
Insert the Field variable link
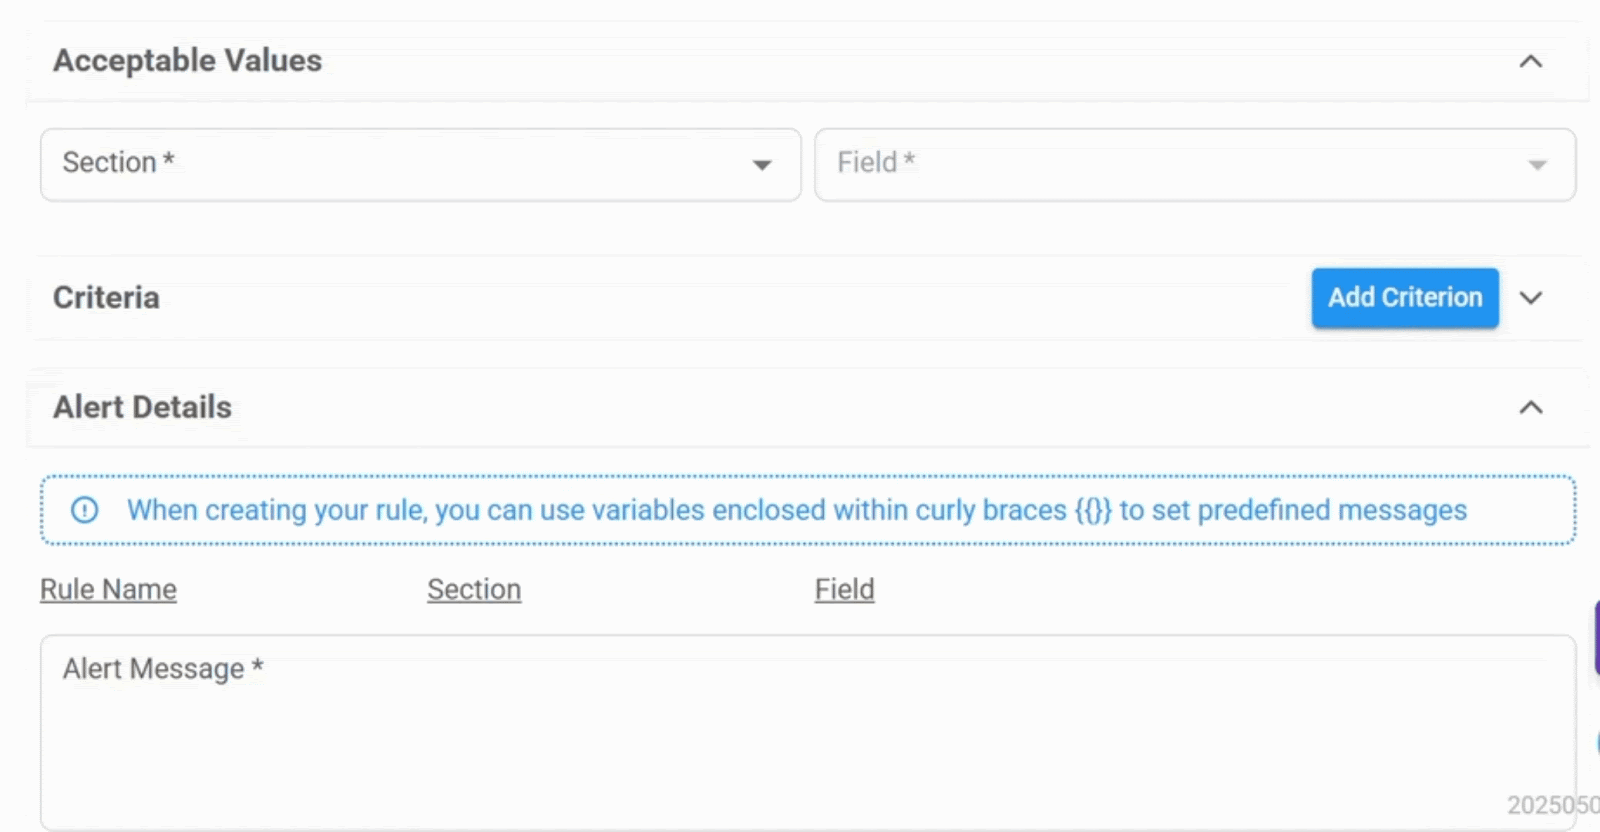tap(844, 590)
